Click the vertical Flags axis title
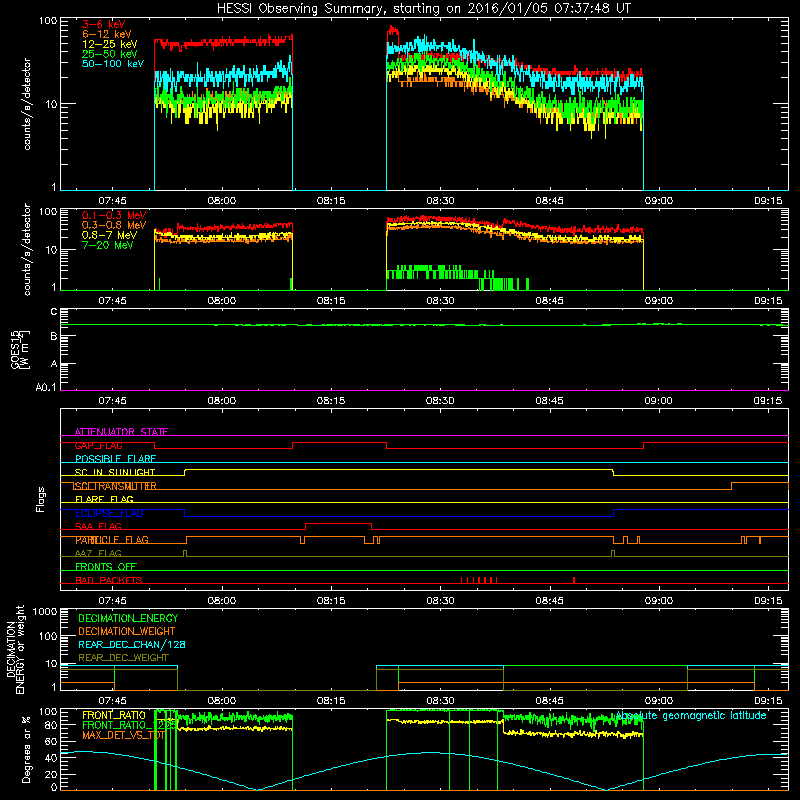Viewport: 800px width, 800px height. click(41, 499)
